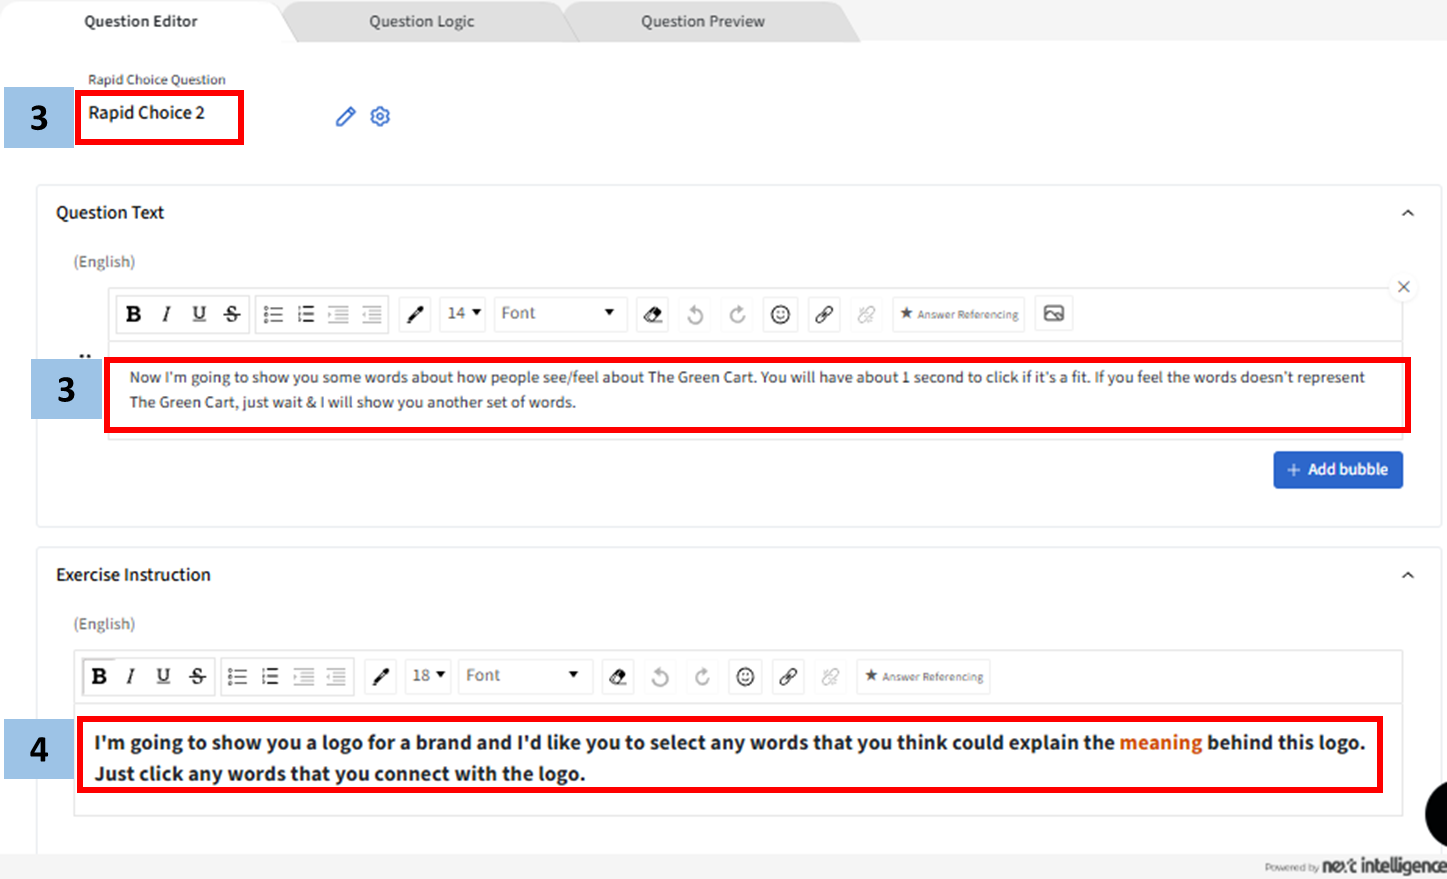The image size is (1447, 879).
Task: Collapse the Question Text section chevron
Action: click(x=1407, y=213)
